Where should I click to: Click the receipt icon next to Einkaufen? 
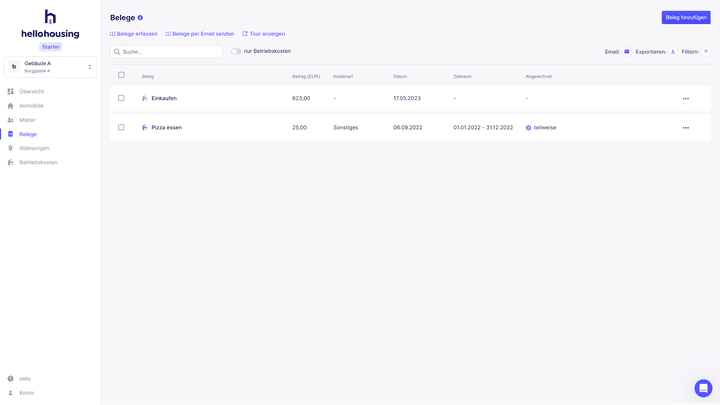(145, 99)
